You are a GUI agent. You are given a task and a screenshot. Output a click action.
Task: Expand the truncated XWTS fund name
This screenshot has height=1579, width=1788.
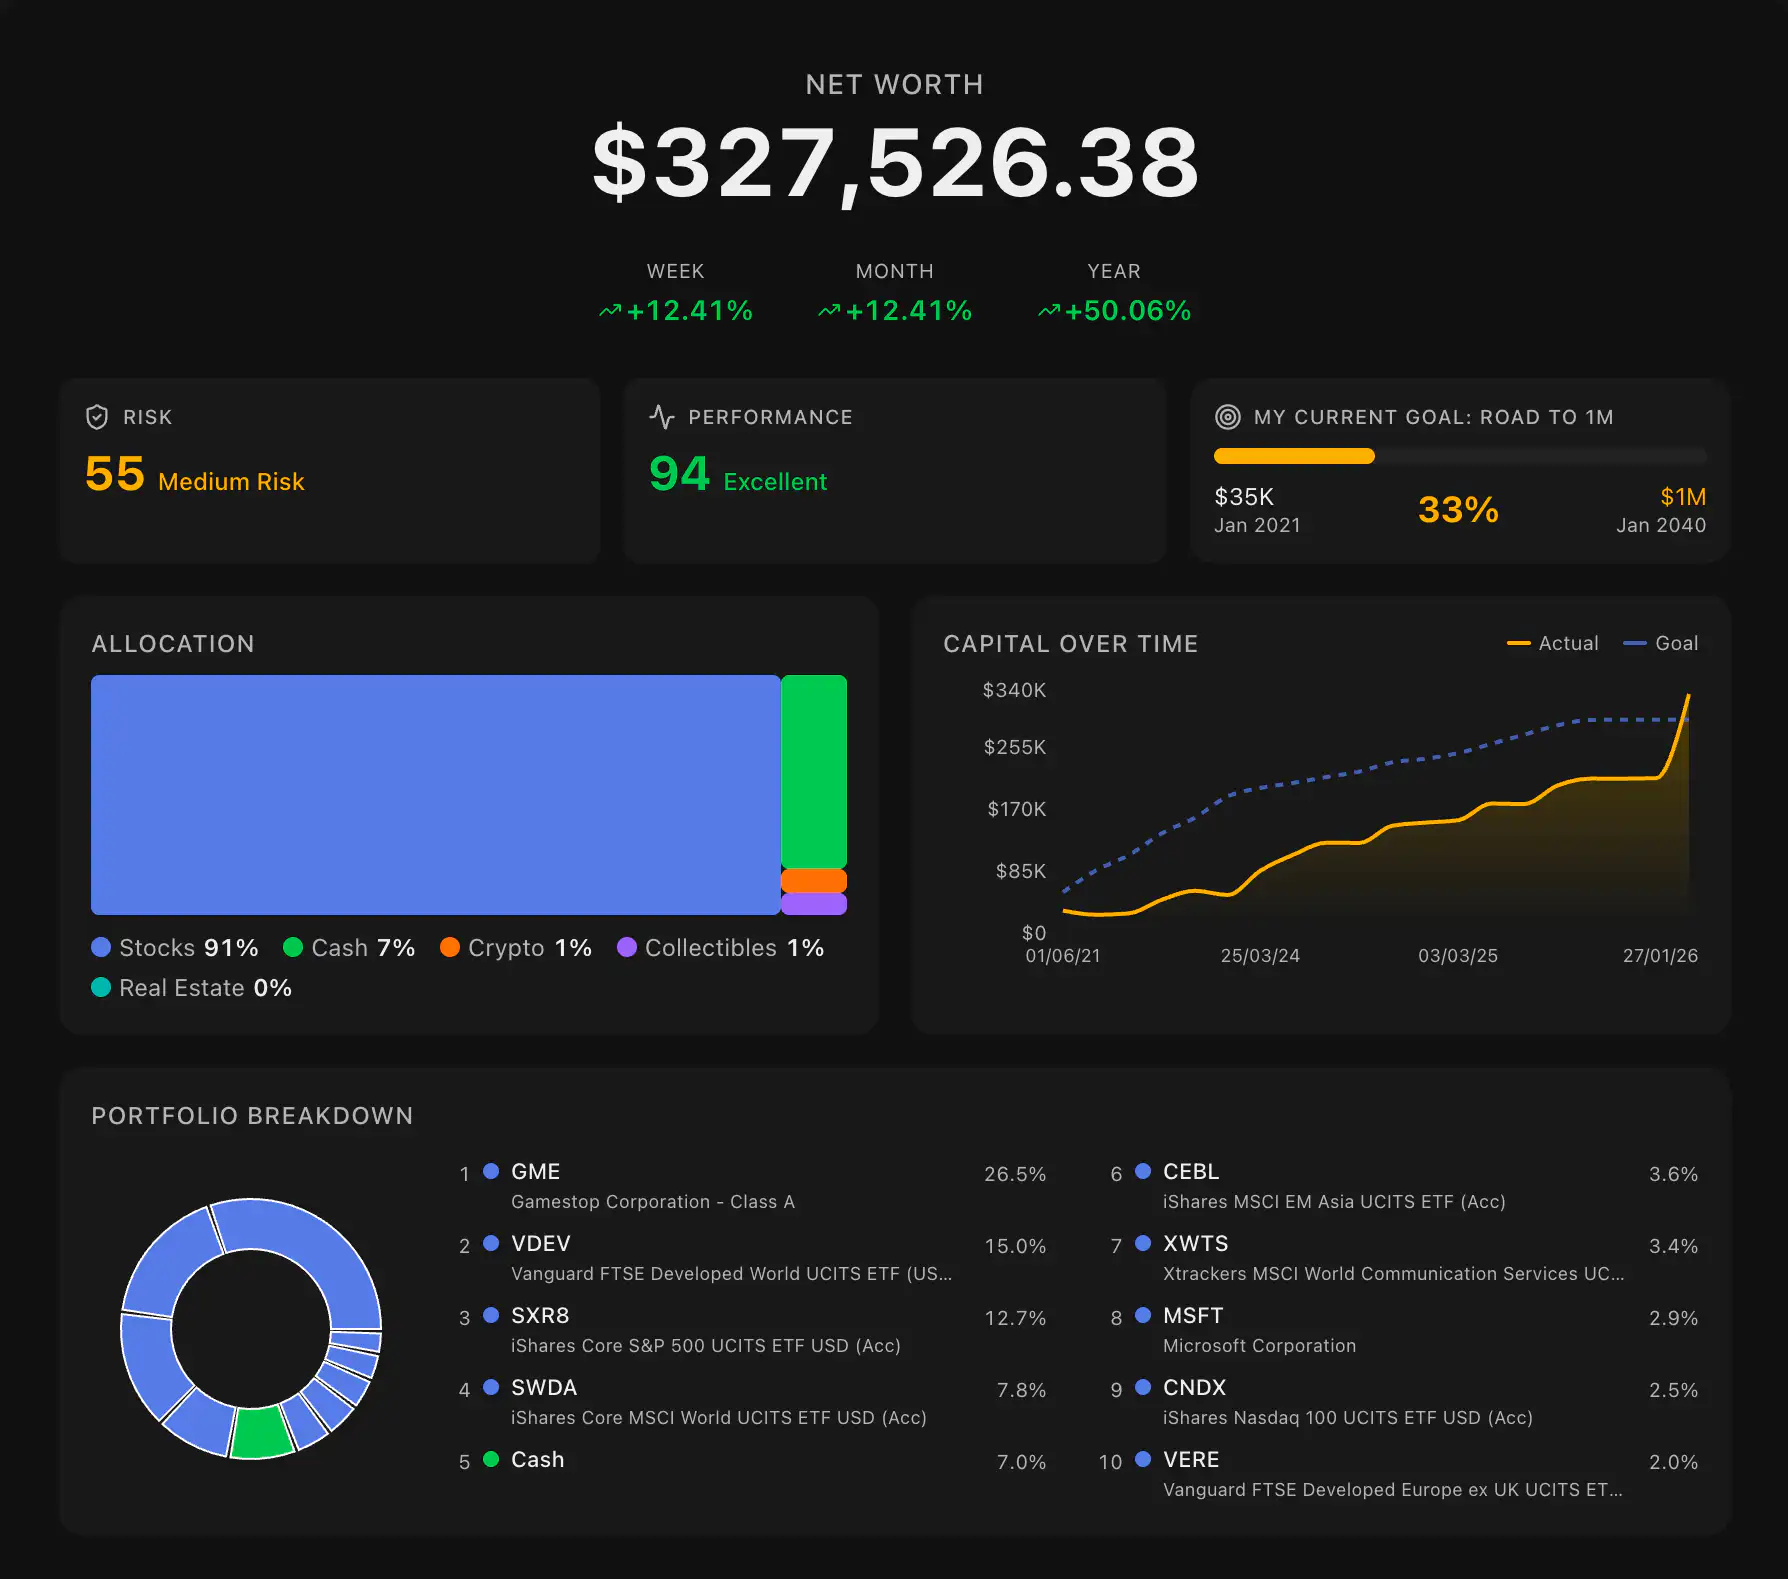[x=1394, y=1273]
